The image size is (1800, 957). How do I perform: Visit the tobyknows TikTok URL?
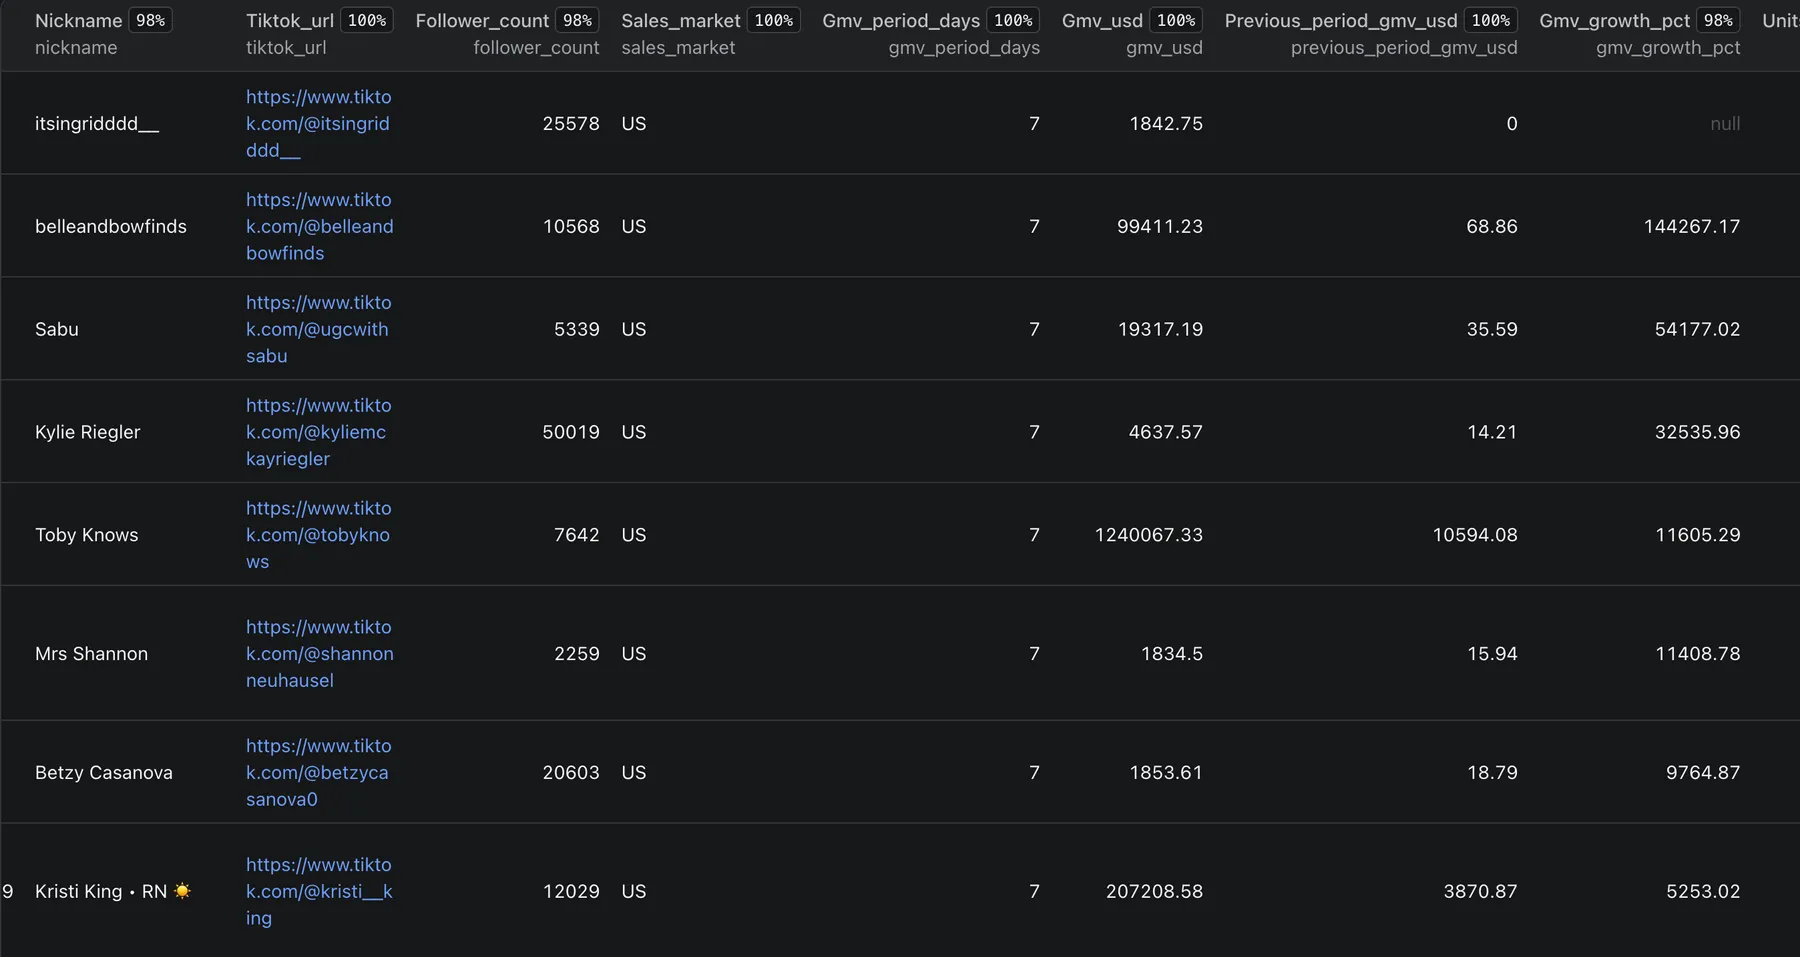coord(319,536)
